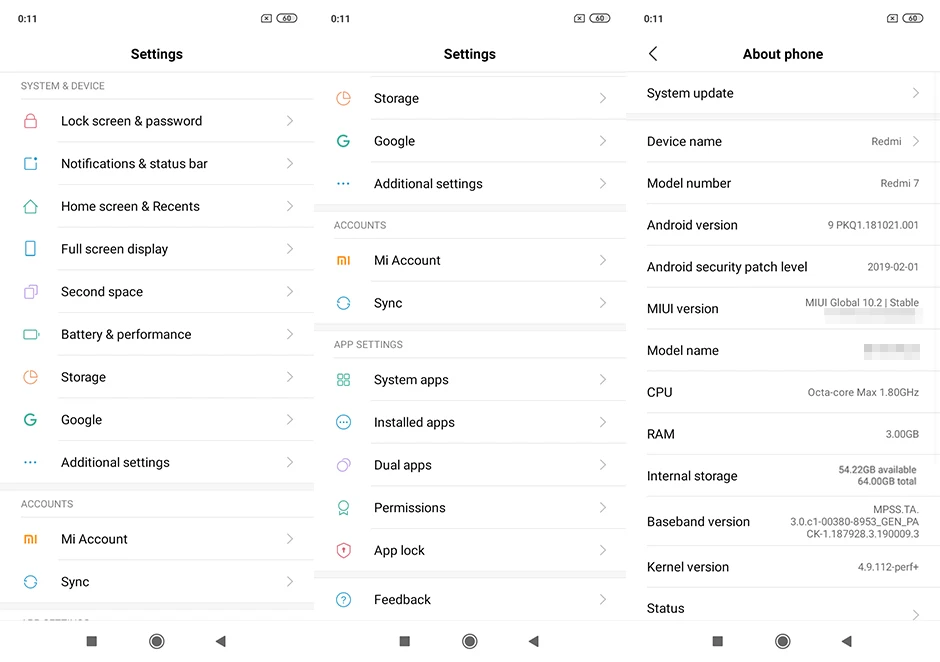
Task: Click the chevron next to Device name
Action: tap(915, 141)
